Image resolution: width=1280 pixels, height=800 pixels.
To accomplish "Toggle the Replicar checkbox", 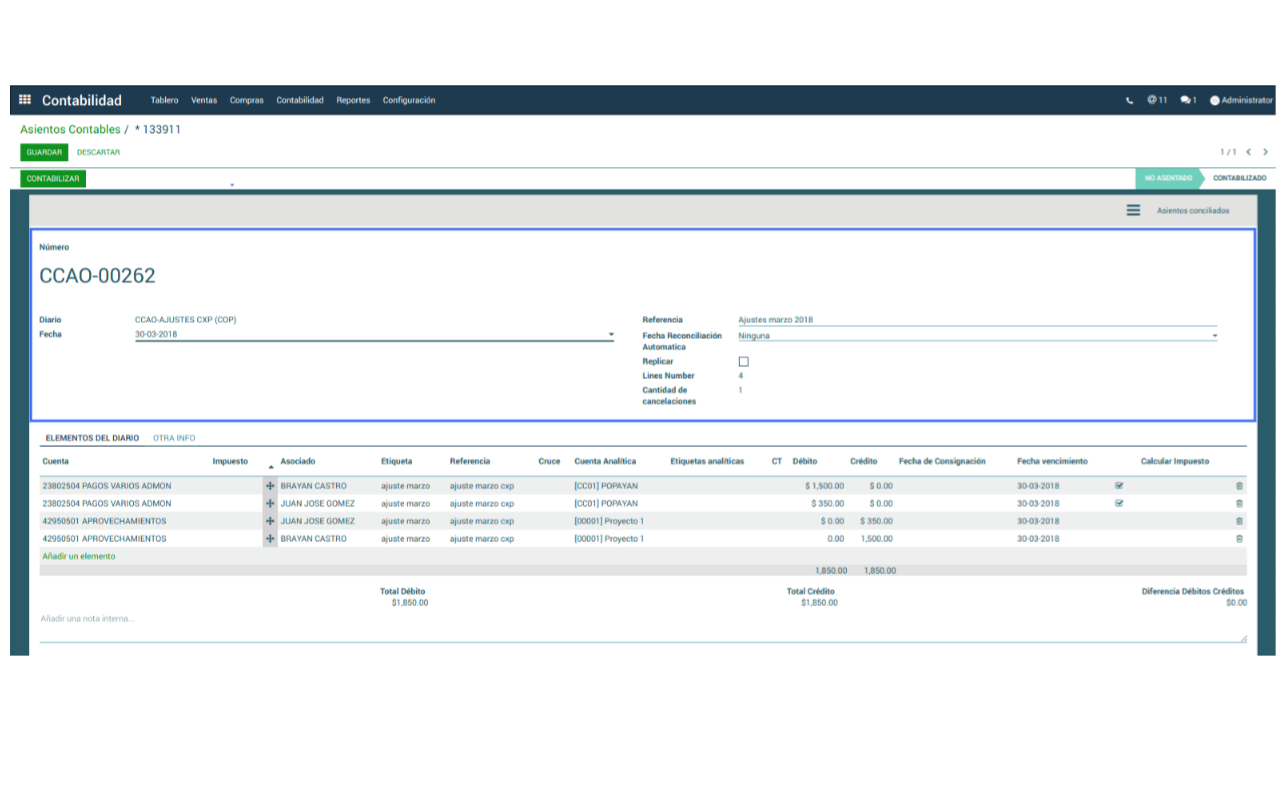I will click(743, 361).
